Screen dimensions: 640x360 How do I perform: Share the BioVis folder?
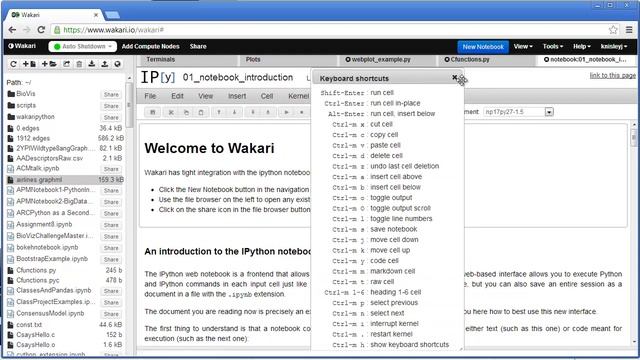coord(111,94)
